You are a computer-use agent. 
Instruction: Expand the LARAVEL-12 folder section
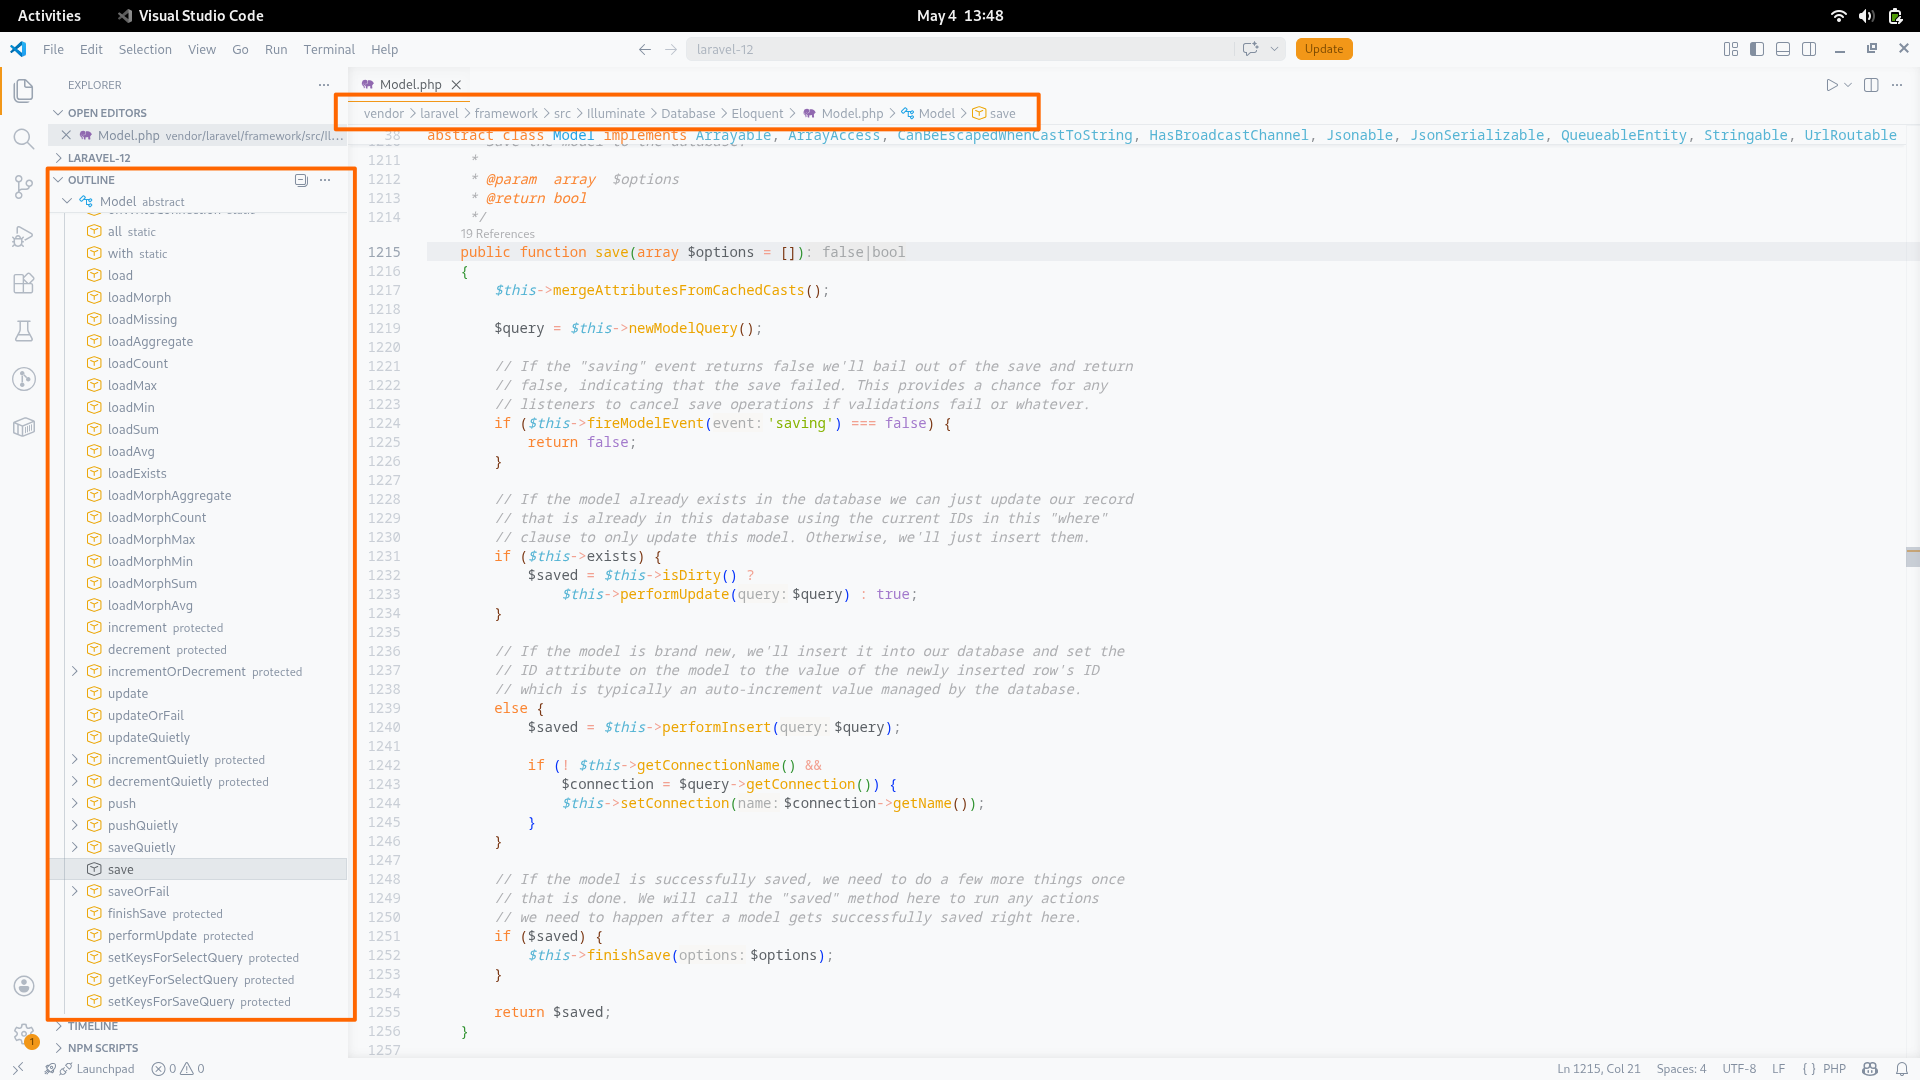coord(59,158)
